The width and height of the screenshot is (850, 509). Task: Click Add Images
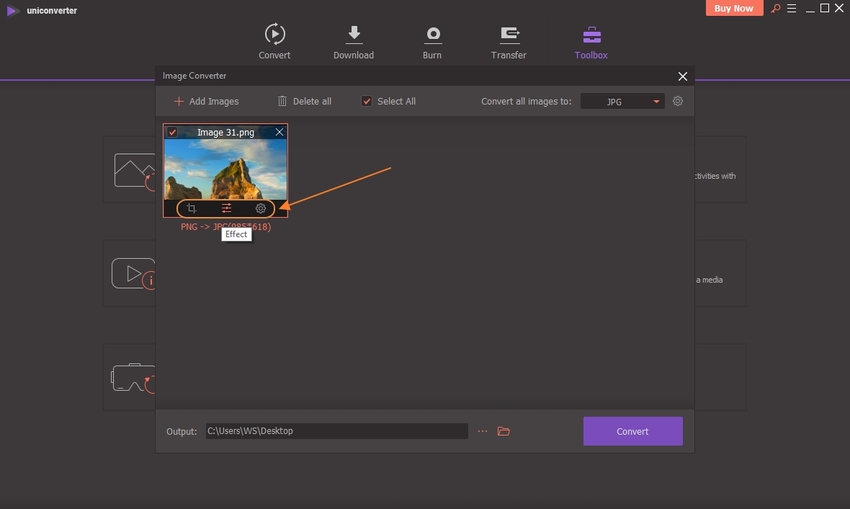[206, 101]
